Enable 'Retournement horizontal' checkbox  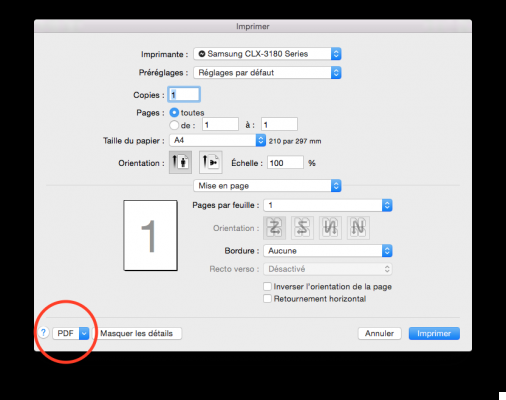coord(267,299)
